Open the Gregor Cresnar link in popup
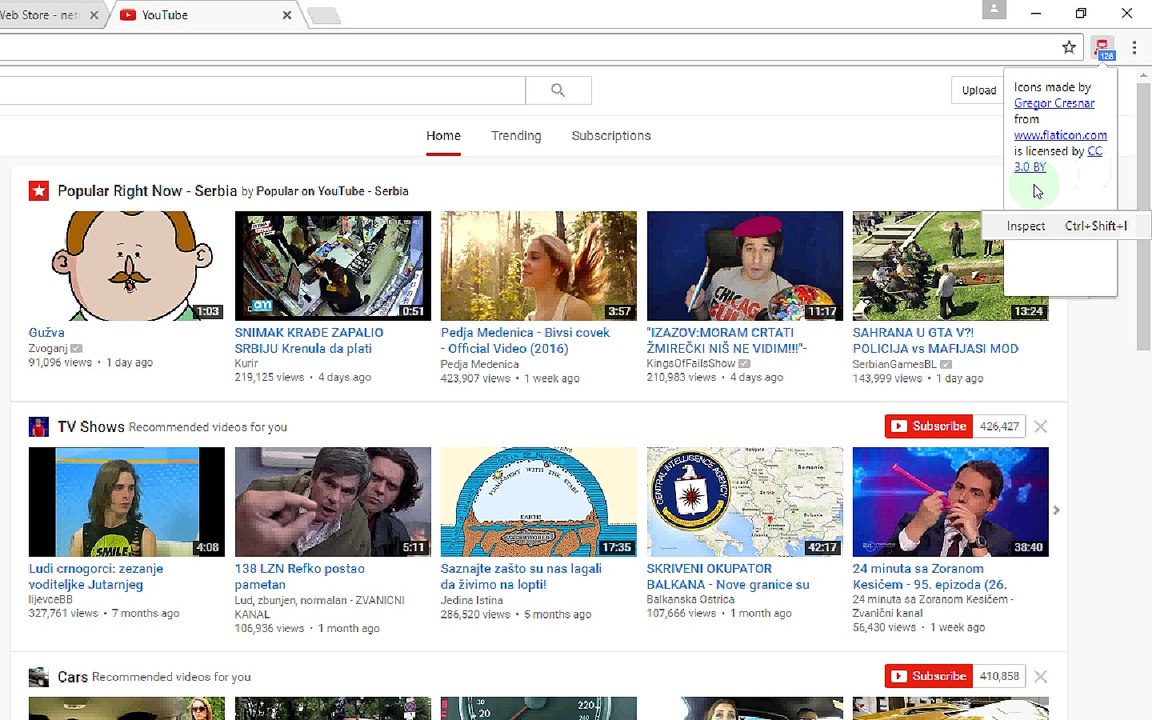 (1054, 103)
